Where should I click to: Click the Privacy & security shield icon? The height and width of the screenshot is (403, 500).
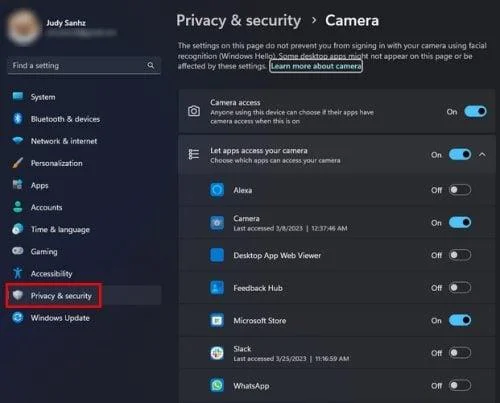[18, 295]
